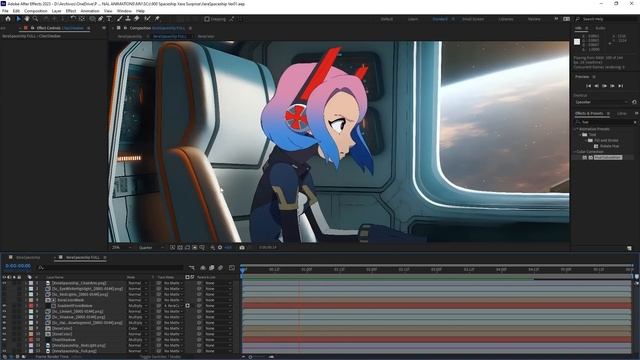This screenshot has width=640, height=360.
Task: Select the Learn workspace
Action: point(413,19)
